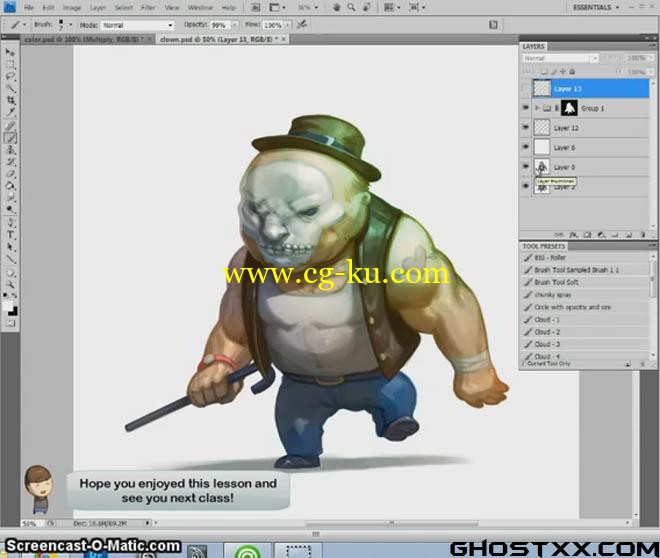This screenshot has width=660, height=558.
Task: Click Hand tool in application bar
Action: click(336, 7)
